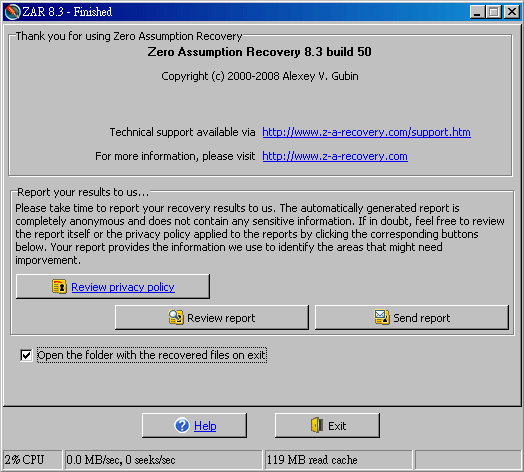The height and width of the screenshot is (472, 524).
Task: Click the Review report button
Action: (212, 317)
